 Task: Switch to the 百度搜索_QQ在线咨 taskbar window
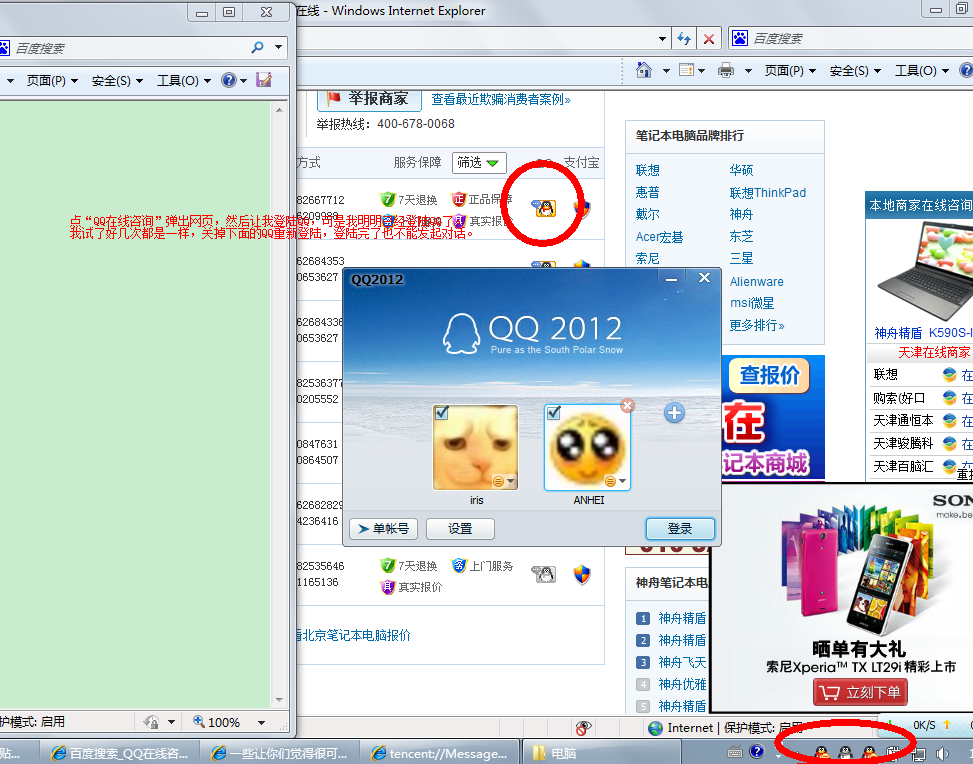click(x=120, y=753)
